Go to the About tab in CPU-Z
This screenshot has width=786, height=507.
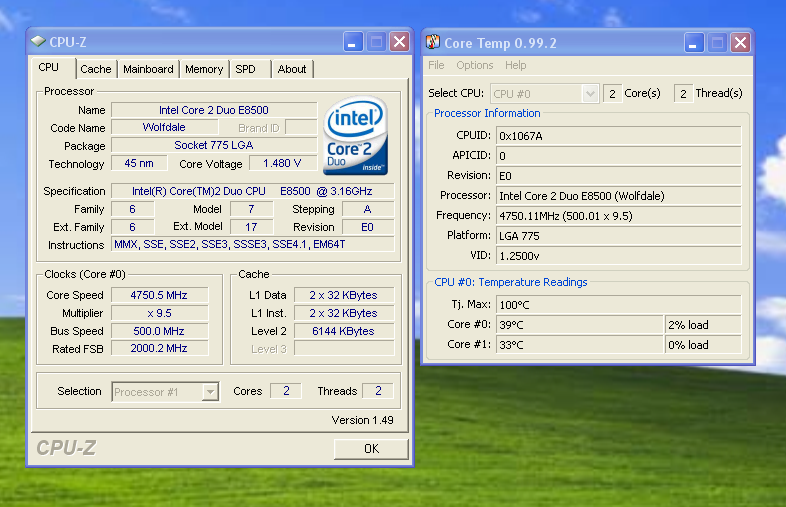coord(292,69)
